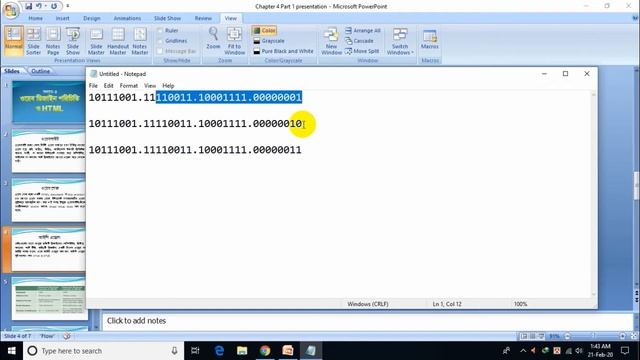The width and height of the screenshot is (640, 360).
Task: Open the Design ribbon tab
Action: tap(91, 18)
